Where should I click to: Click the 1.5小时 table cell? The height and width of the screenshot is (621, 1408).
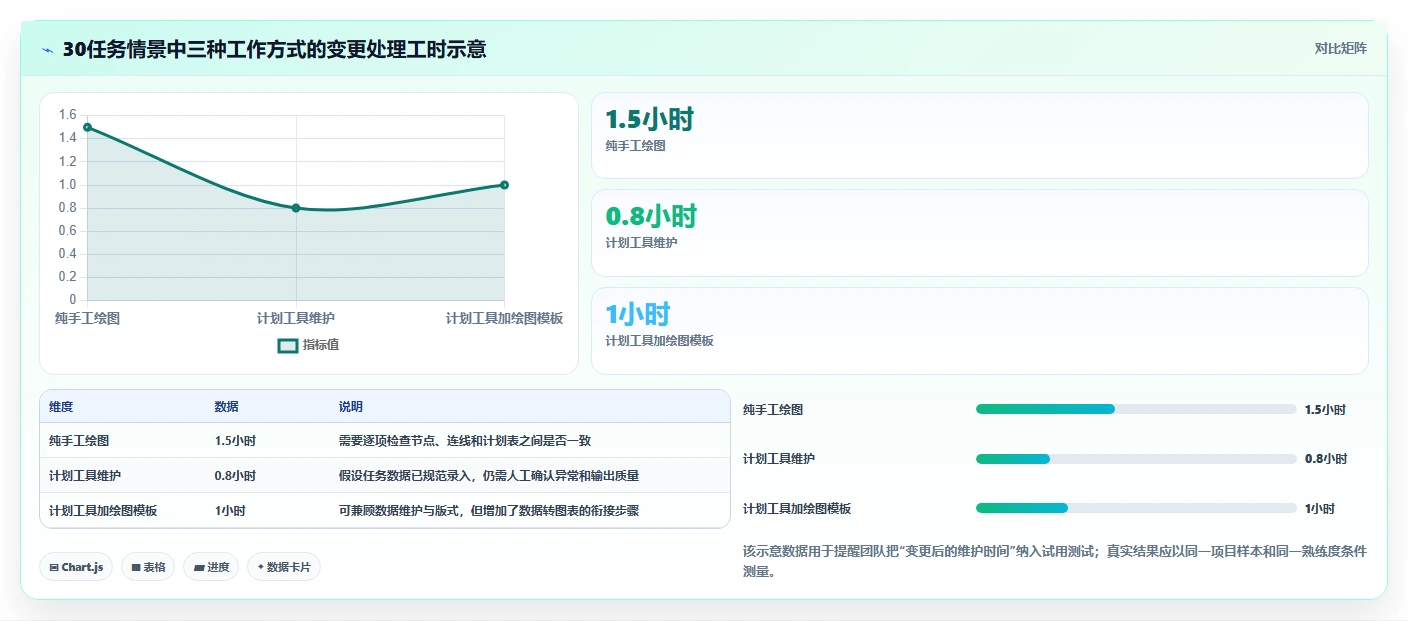coord(235,441)
